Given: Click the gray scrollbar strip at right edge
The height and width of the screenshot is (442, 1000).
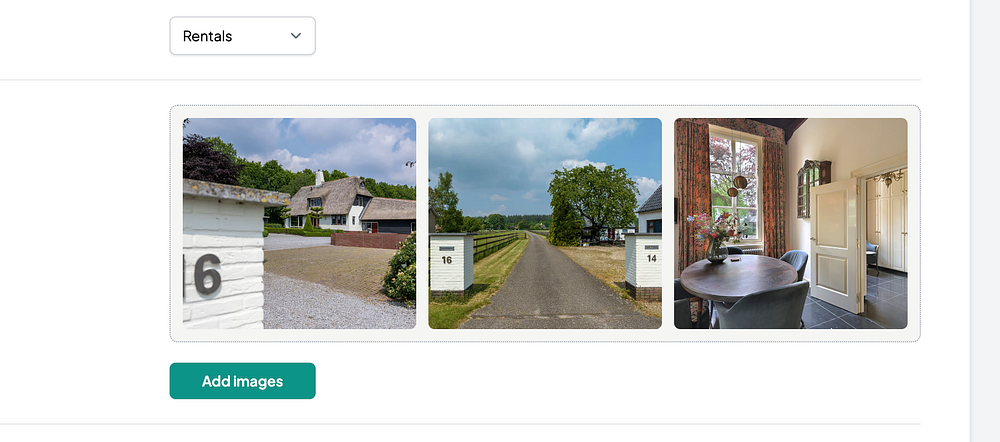Looking at the screenshot, I should click(985, 221).
